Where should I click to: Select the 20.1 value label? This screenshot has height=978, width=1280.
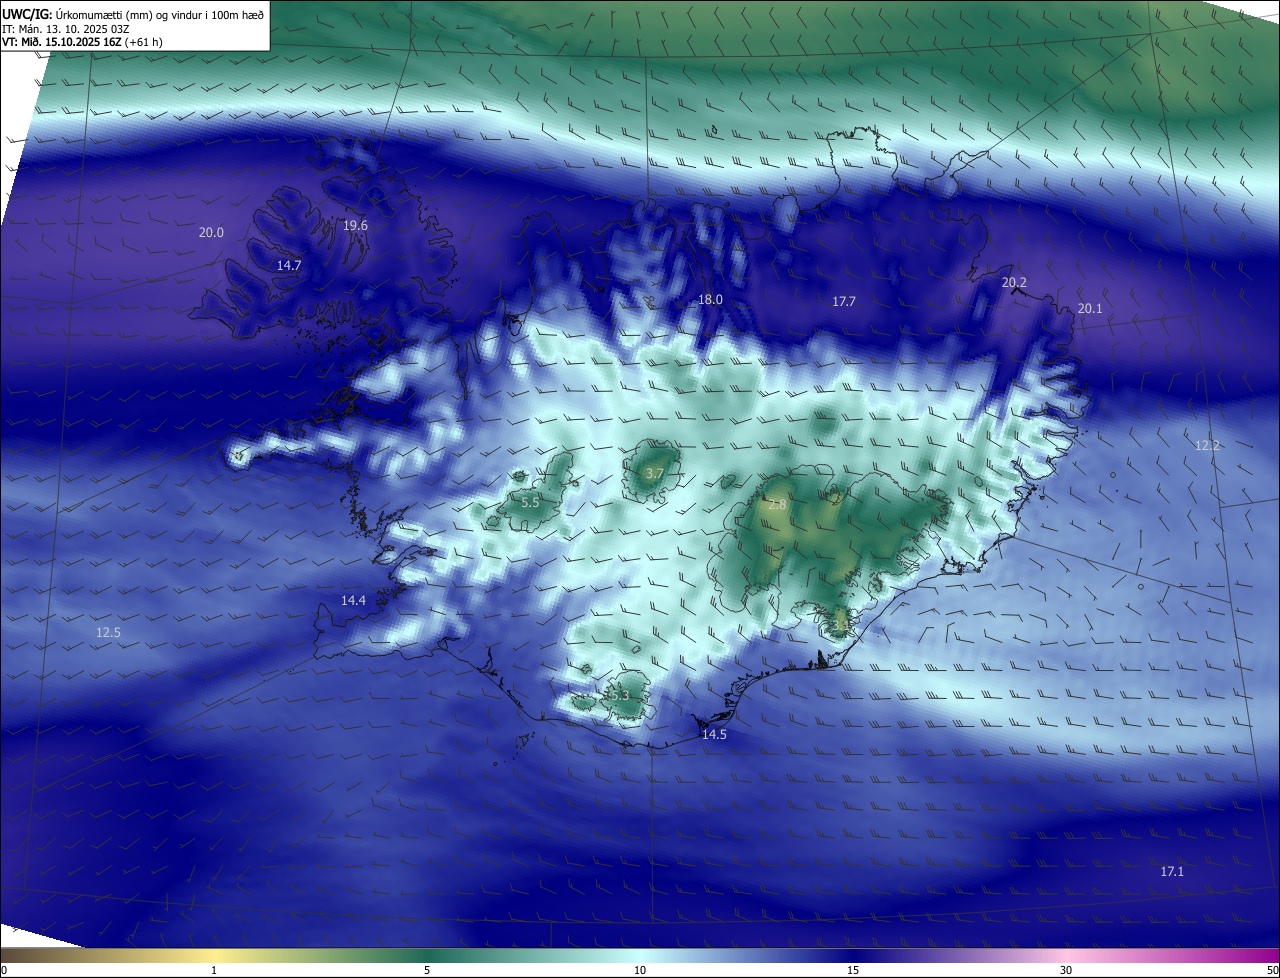(1089, 308)
